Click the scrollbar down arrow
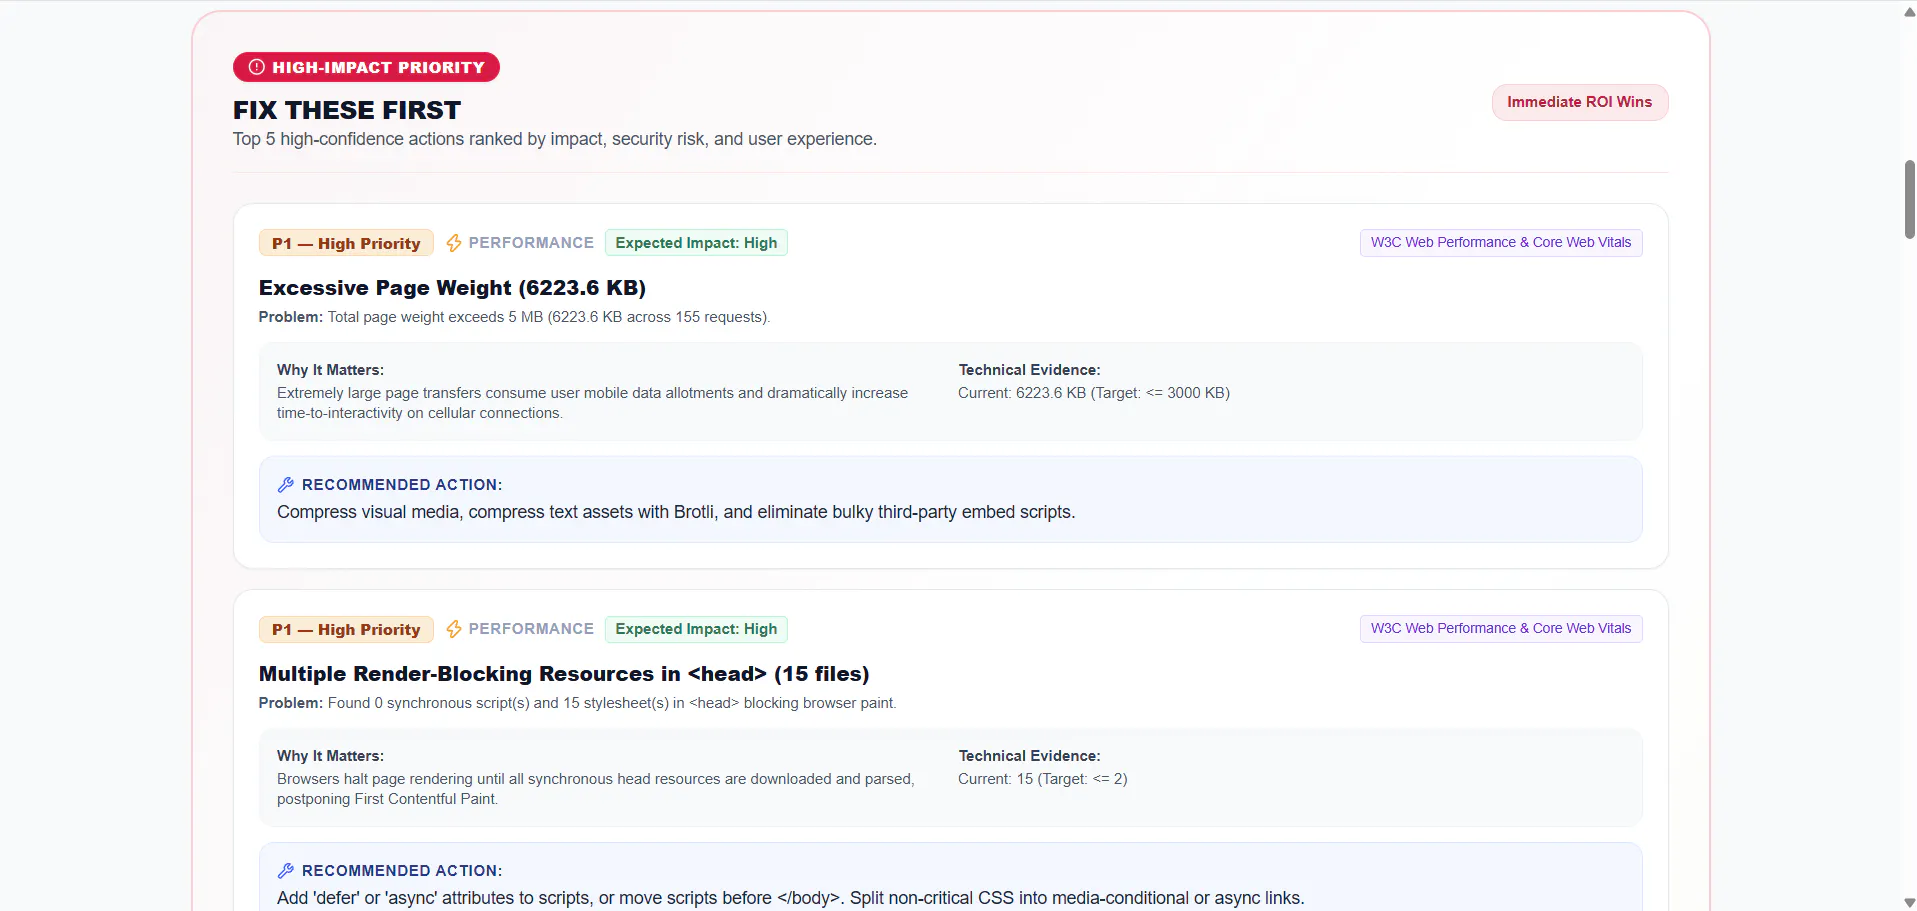This screenshot has height=911, width=1917. (x=1909, y=902)
